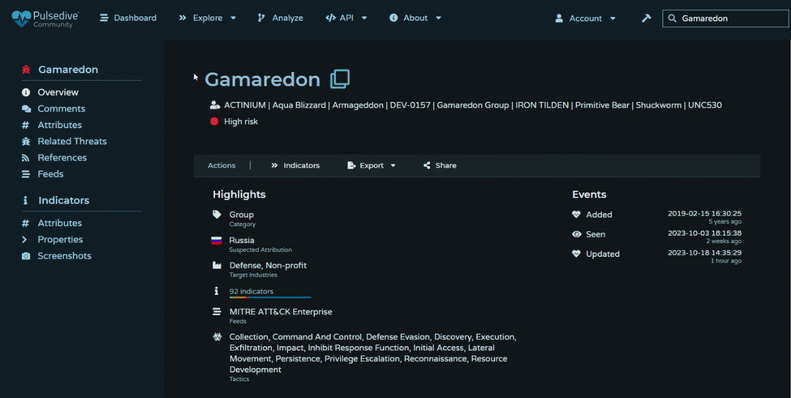The image size is (791, 398).
Task: Click the Added event heart icon
Action: 577,214
